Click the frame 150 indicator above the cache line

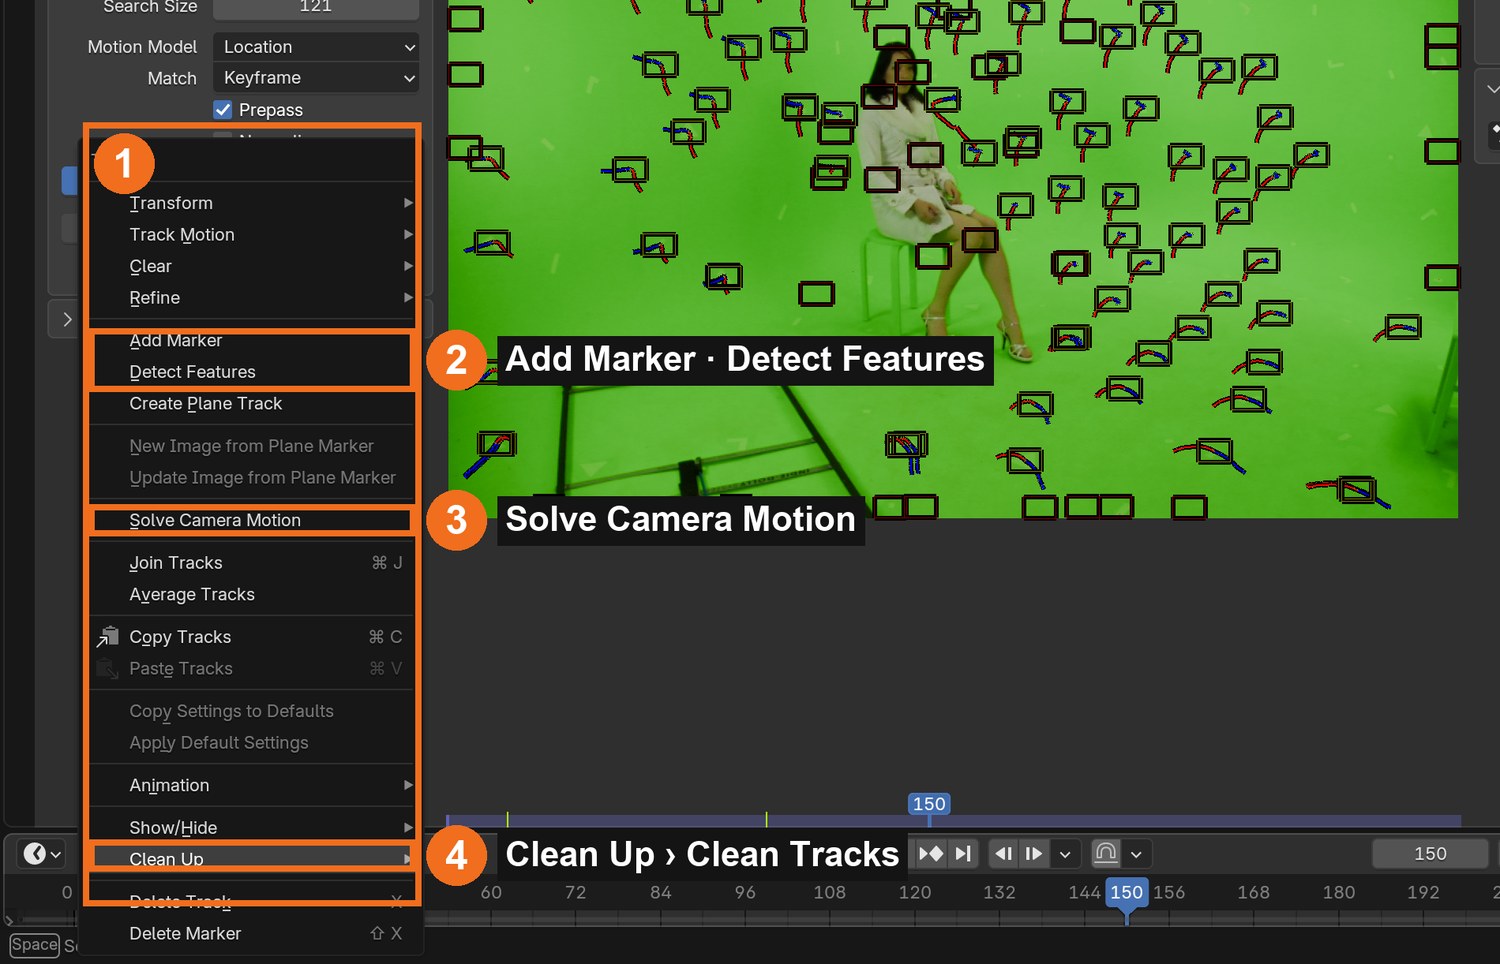pyautogui.click(x=929, y=804)
